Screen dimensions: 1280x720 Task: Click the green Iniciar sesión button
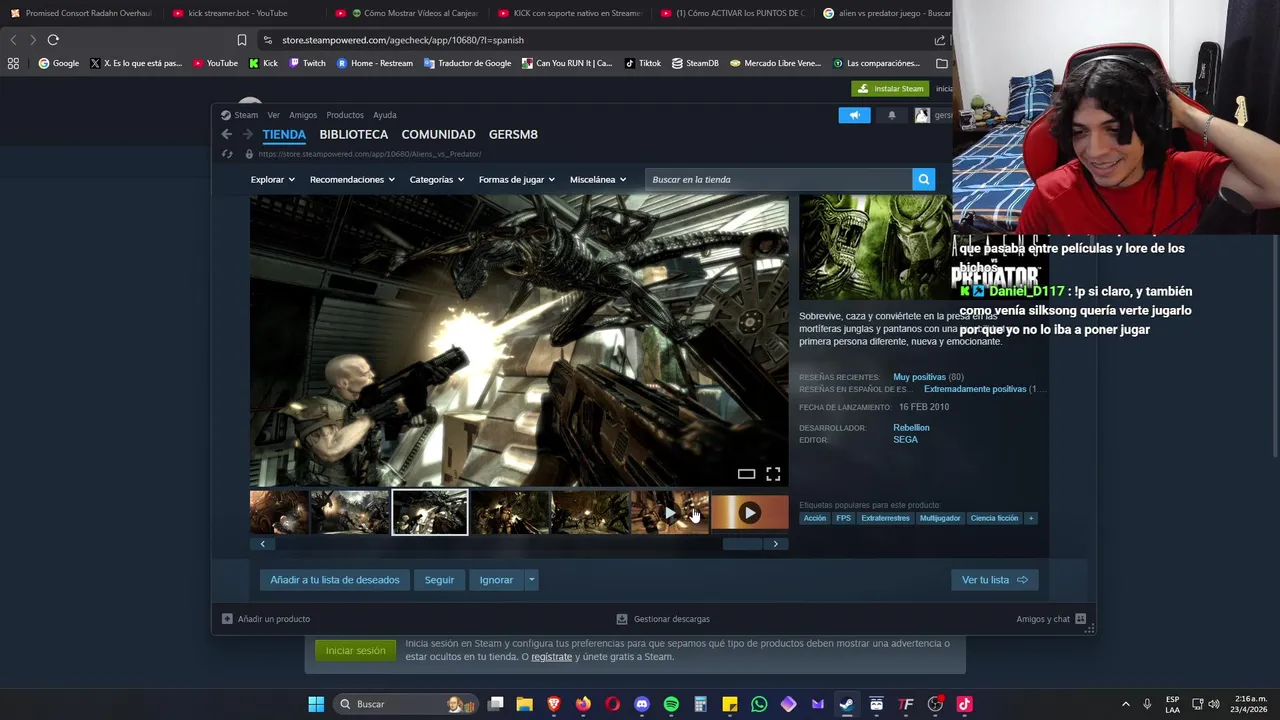[x=355, y=651]
